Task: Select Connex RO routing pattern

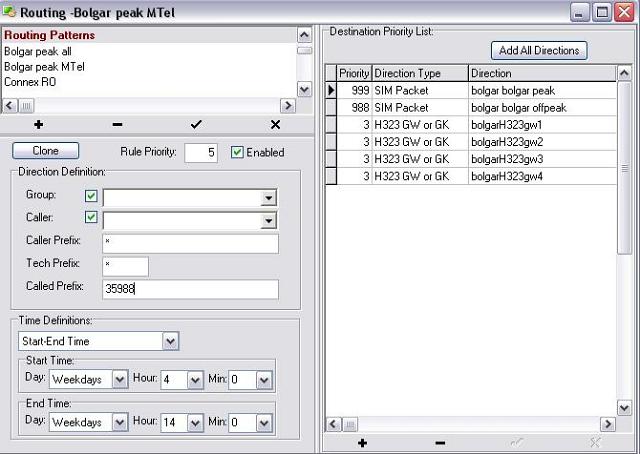Action: pyautogui.click(x=28, y=82)
